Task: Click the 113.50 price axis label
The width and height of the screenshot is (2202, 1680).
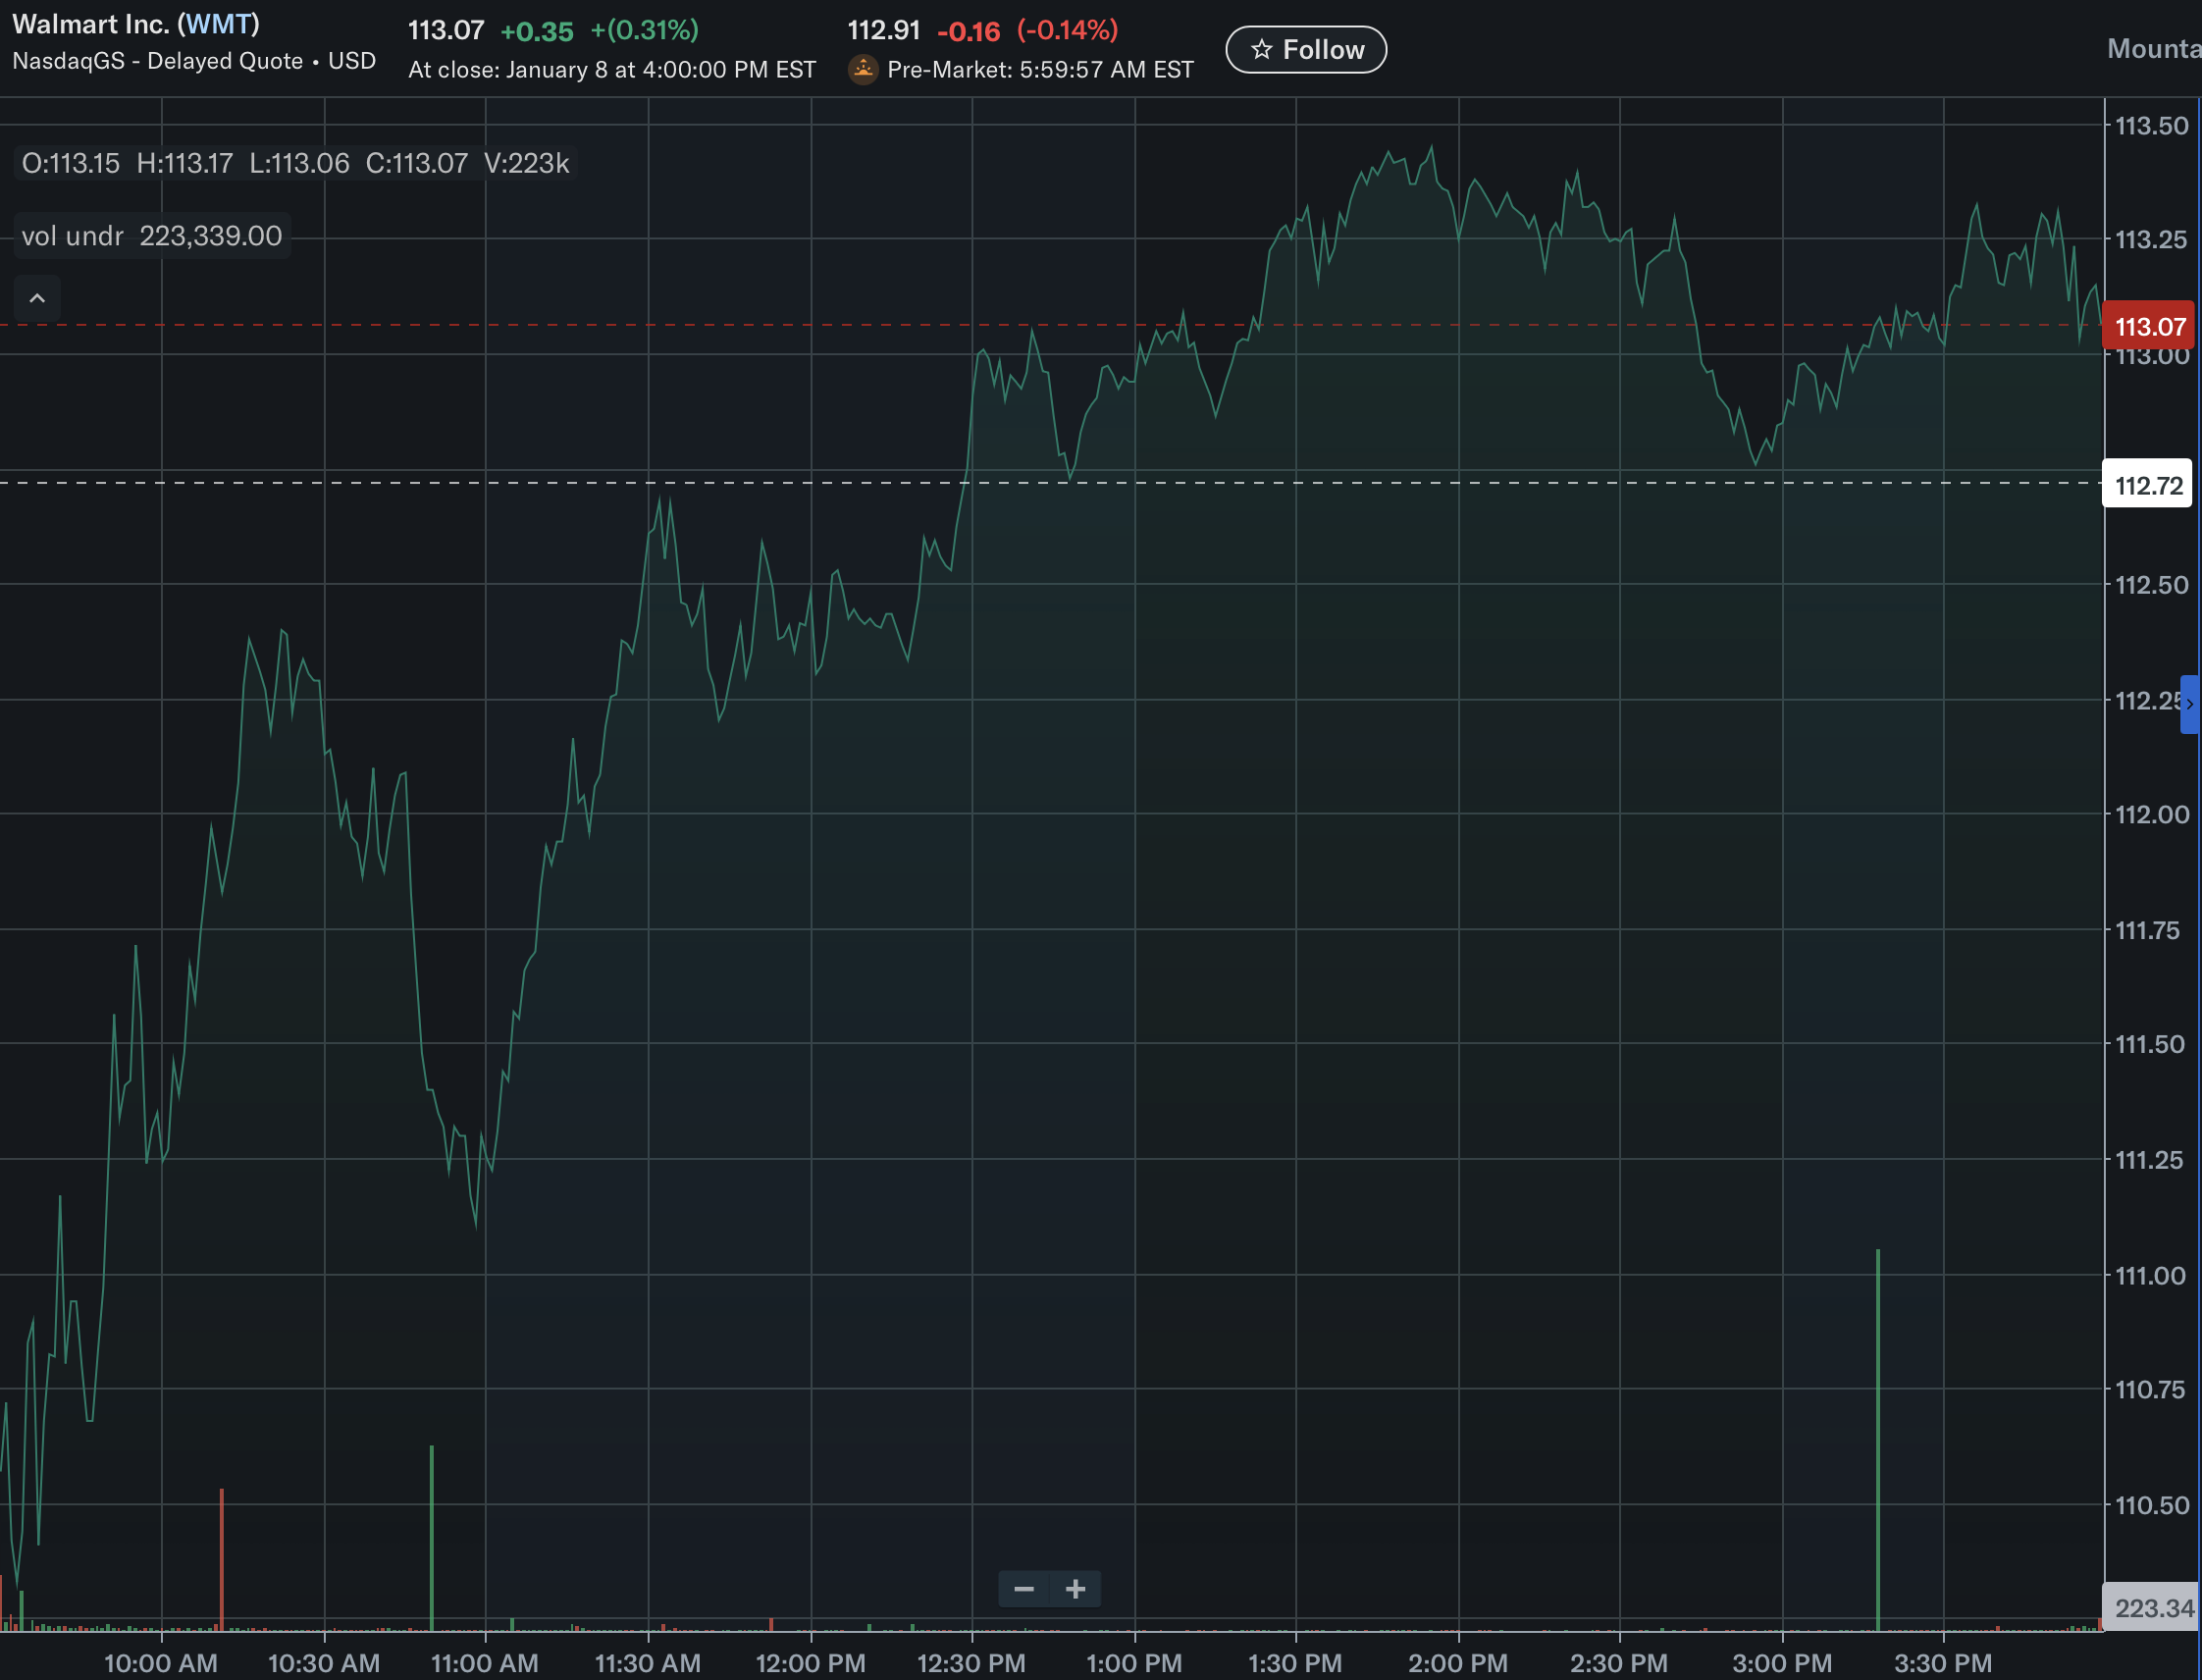Action: (2151, 126)
